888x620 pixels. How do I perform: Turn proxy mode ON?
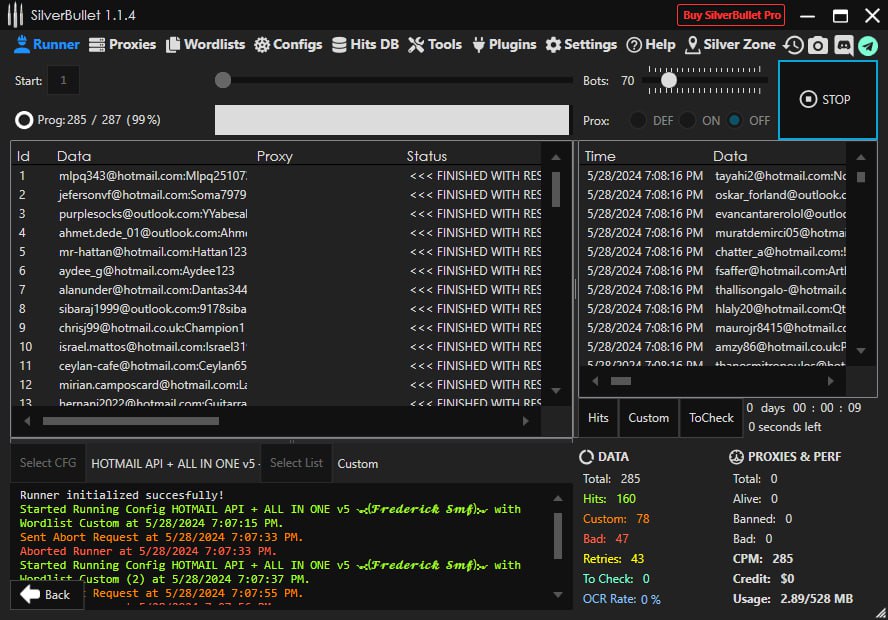click(x=687, y=120)
